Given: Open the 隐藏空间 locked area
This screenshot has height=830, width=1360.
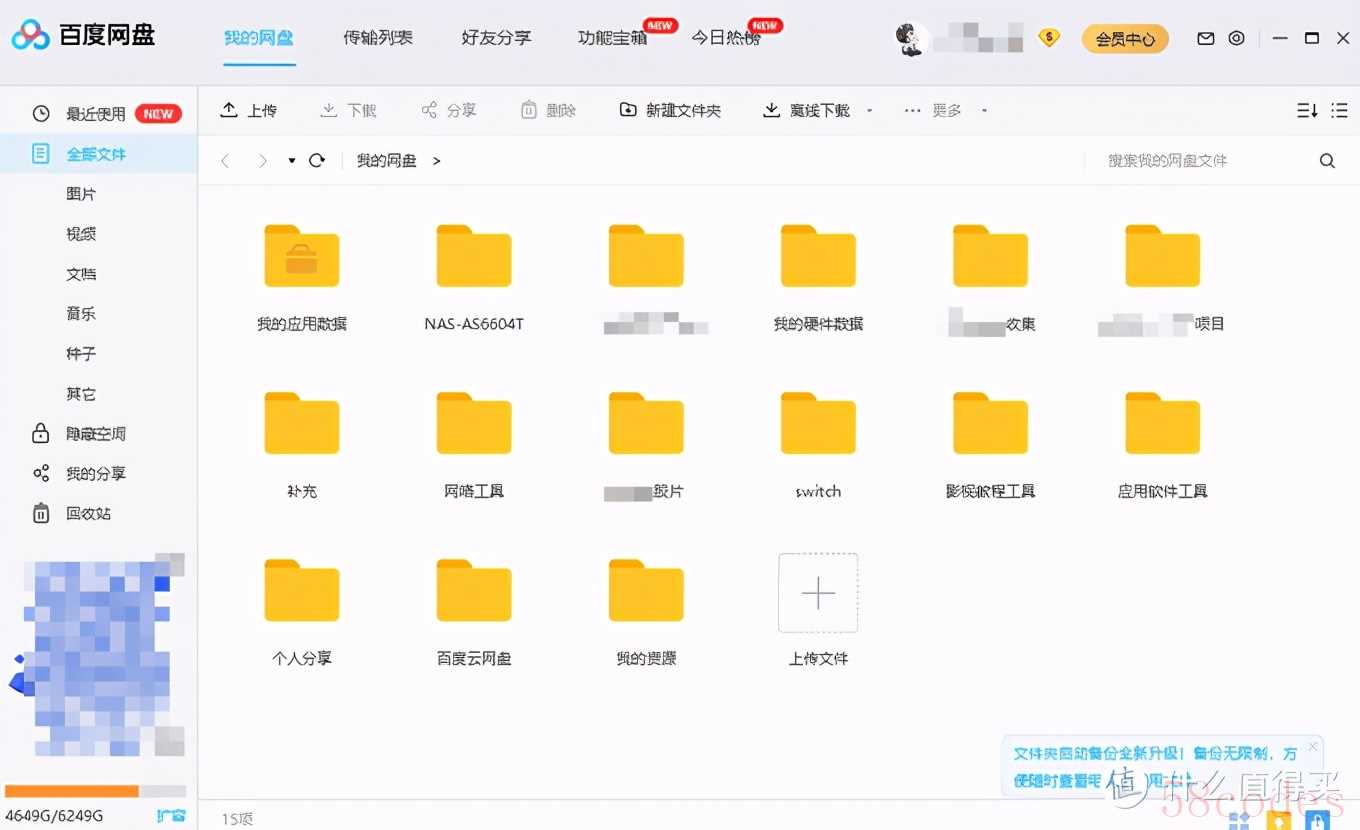Looking at the screenshot, I should pyautogui.click(x=80, y=434).
